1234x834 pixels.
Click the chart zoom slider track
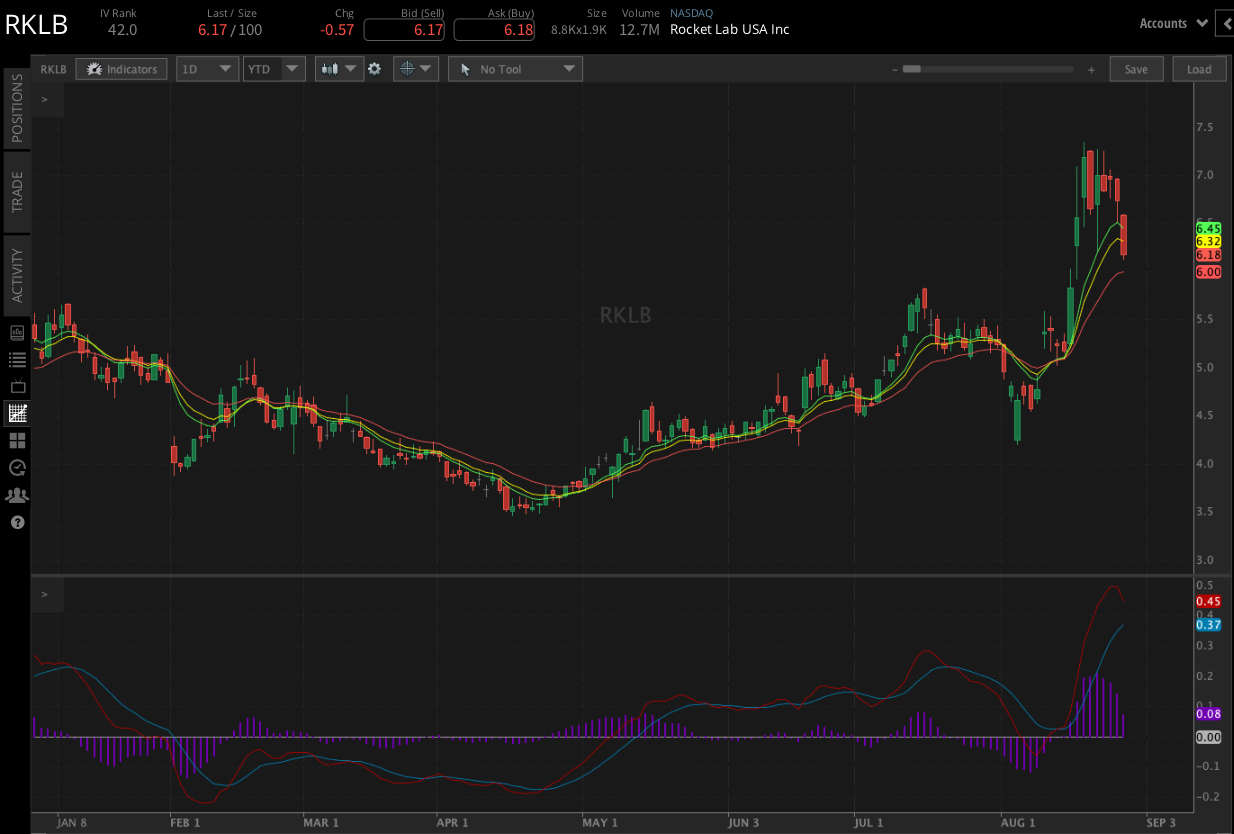pyautogui.click(x=992, y=69)
